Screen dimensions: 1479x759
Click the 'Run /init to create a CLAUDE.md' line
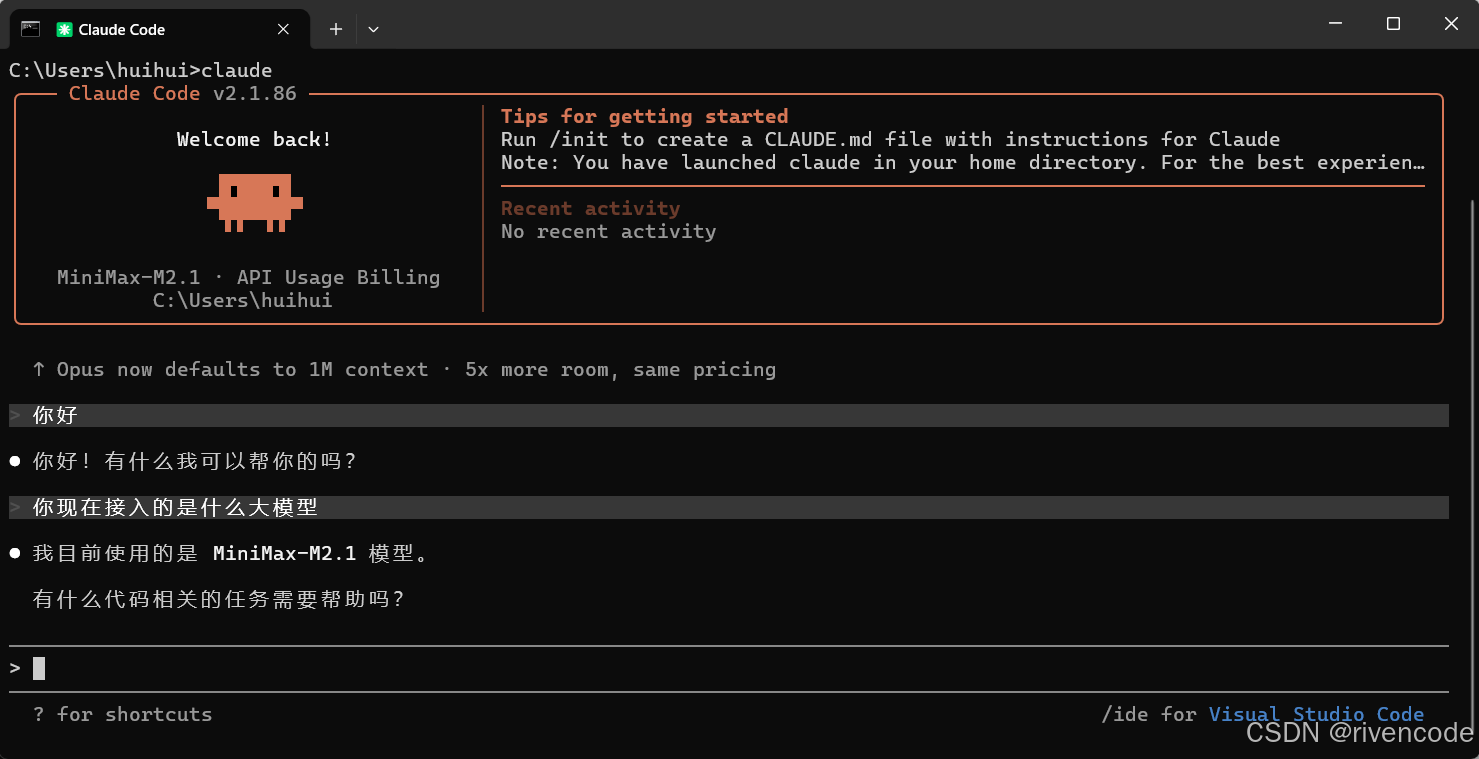[890, 139]
